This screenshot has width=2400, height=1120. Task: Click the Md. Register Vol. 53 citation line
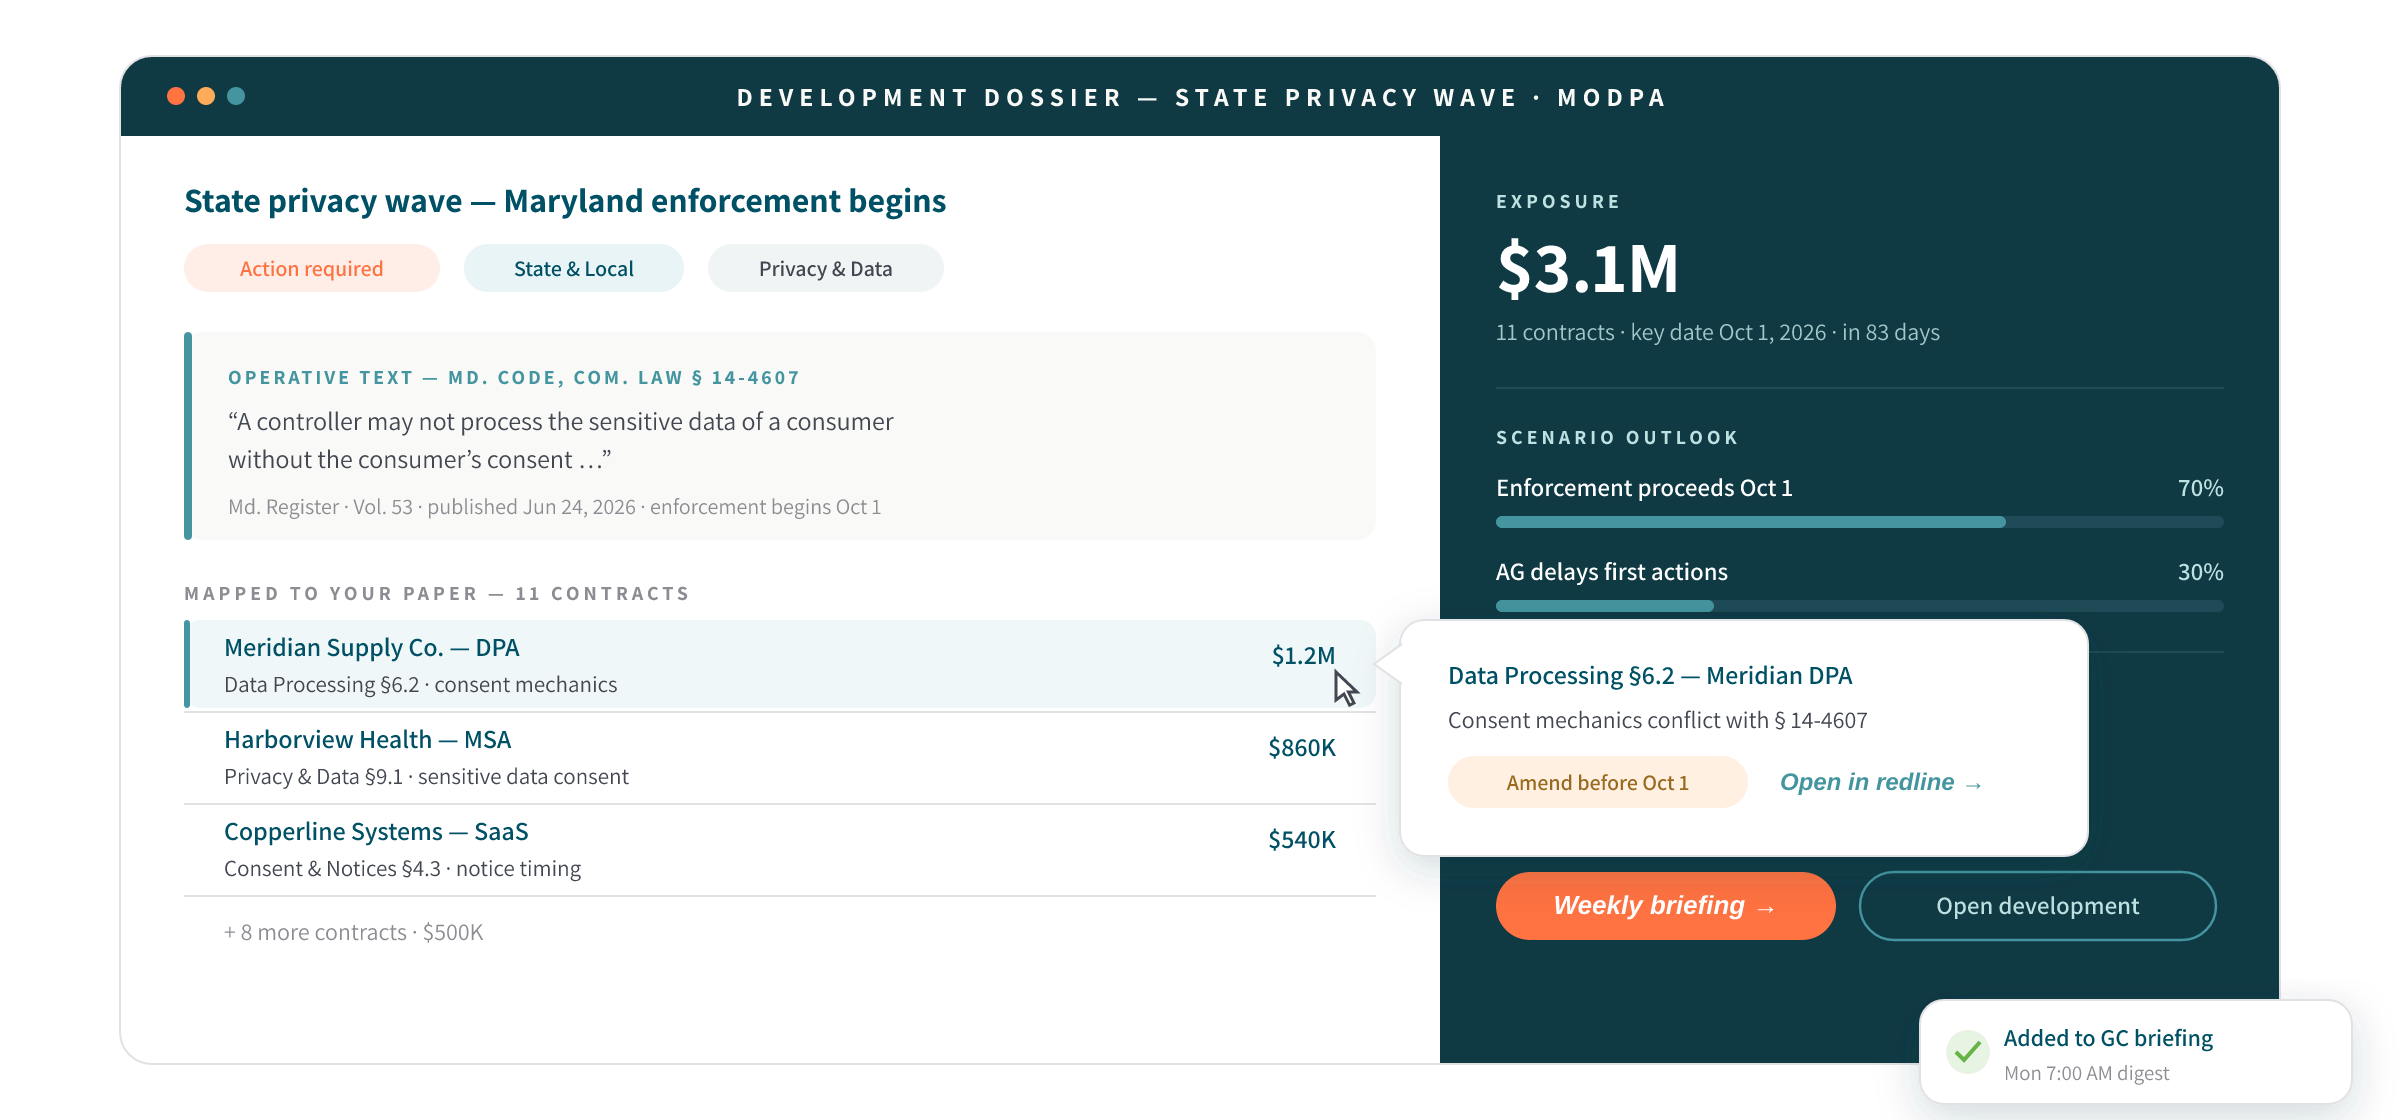coord(555,507)
